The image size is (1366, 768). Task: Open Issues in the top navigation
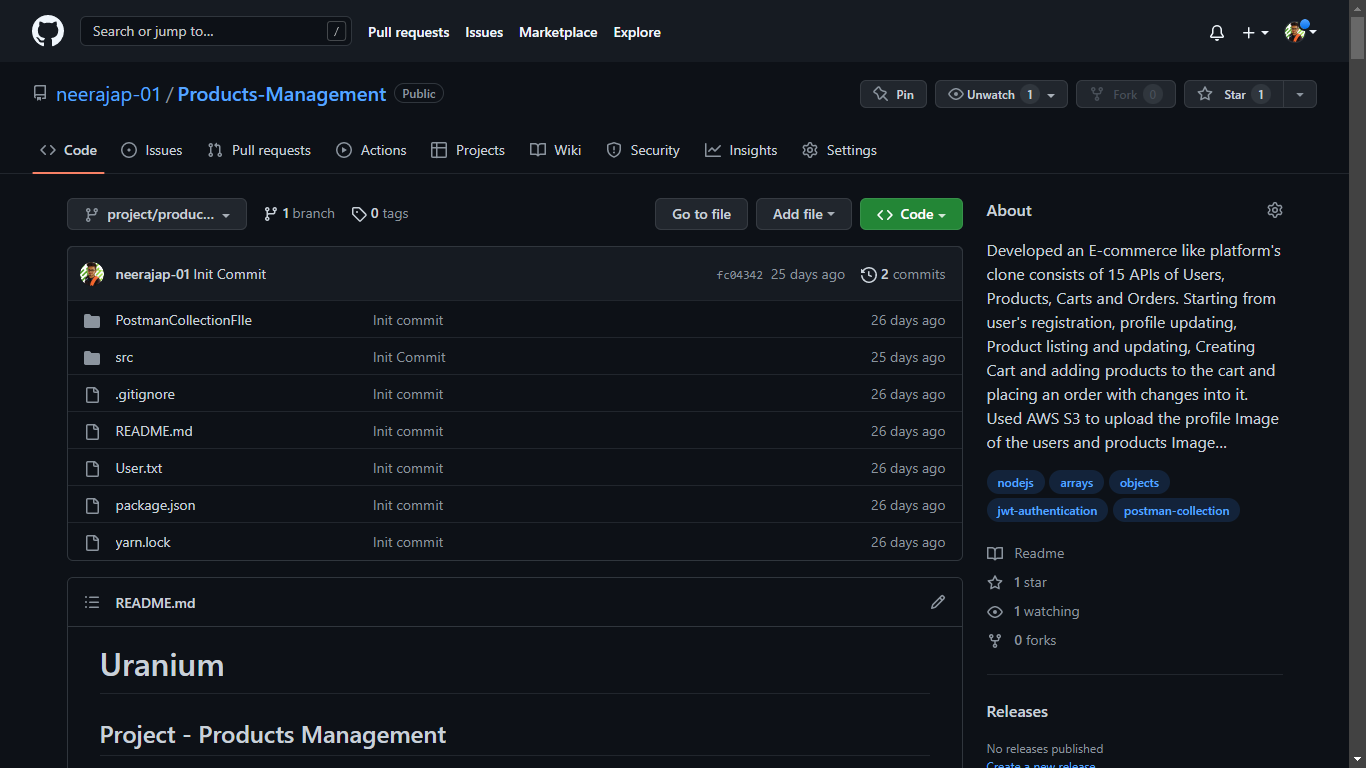point(484,32)
